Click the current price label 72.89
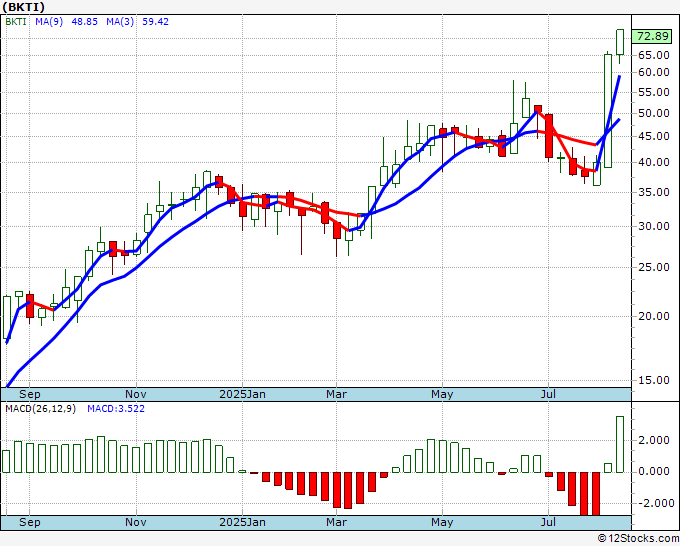 653,36
